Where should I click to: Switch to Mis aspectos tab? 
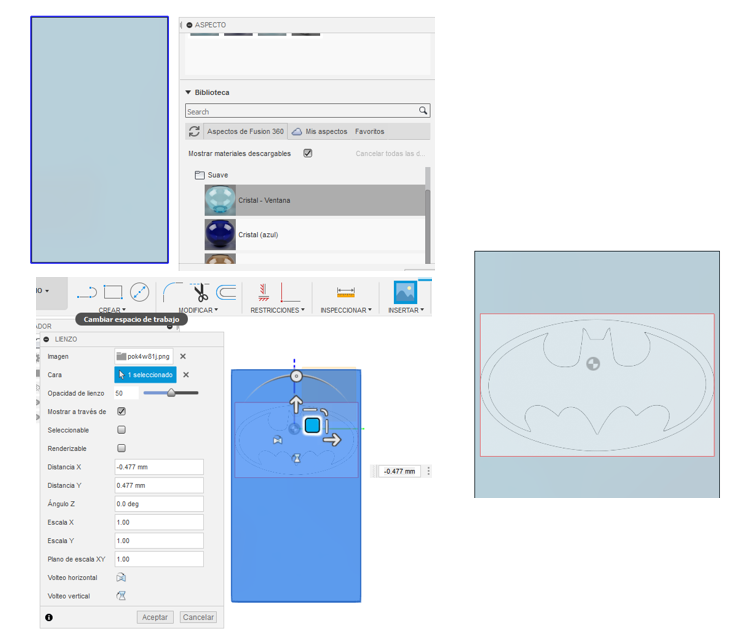(320, 131)
